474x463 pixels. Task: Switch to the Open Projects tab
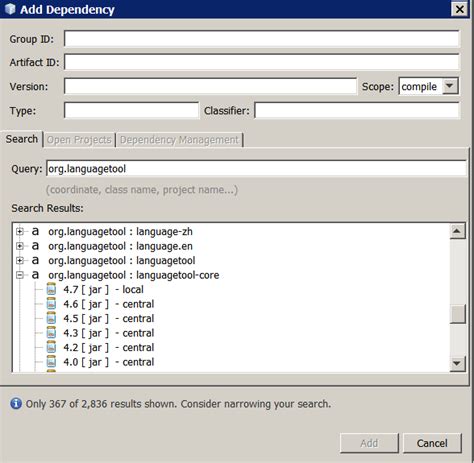[79, 140]
